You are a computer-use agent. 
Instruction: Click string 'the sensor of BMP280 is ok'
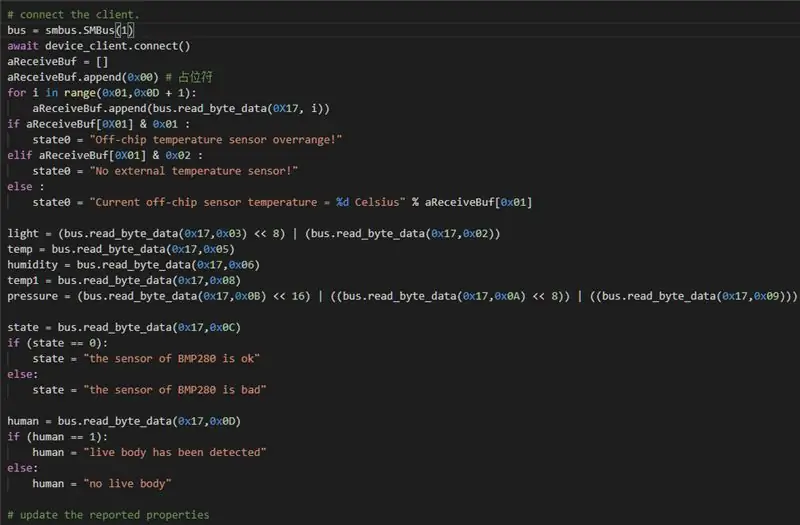pyautogui.click(x=172, y=359)
